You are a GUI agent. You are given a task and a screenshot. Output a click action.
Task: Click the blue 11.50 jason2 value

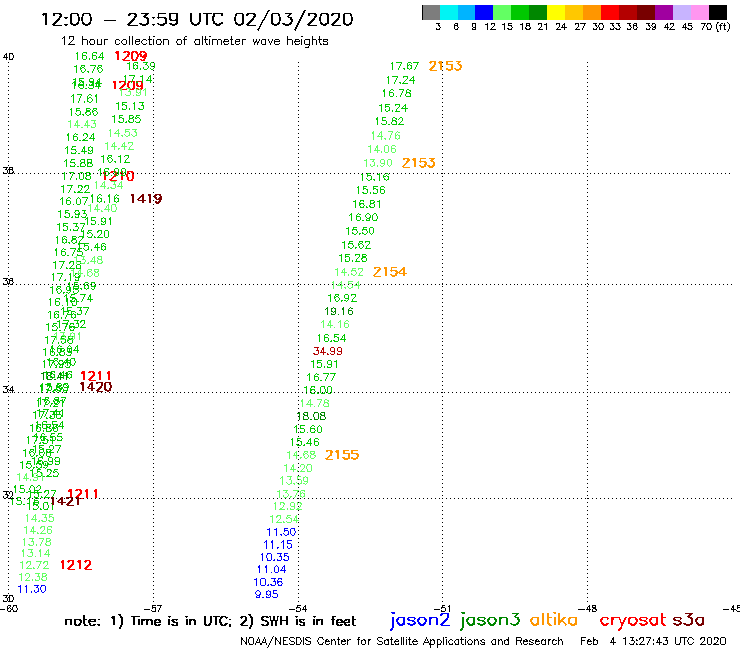[281, 532]
